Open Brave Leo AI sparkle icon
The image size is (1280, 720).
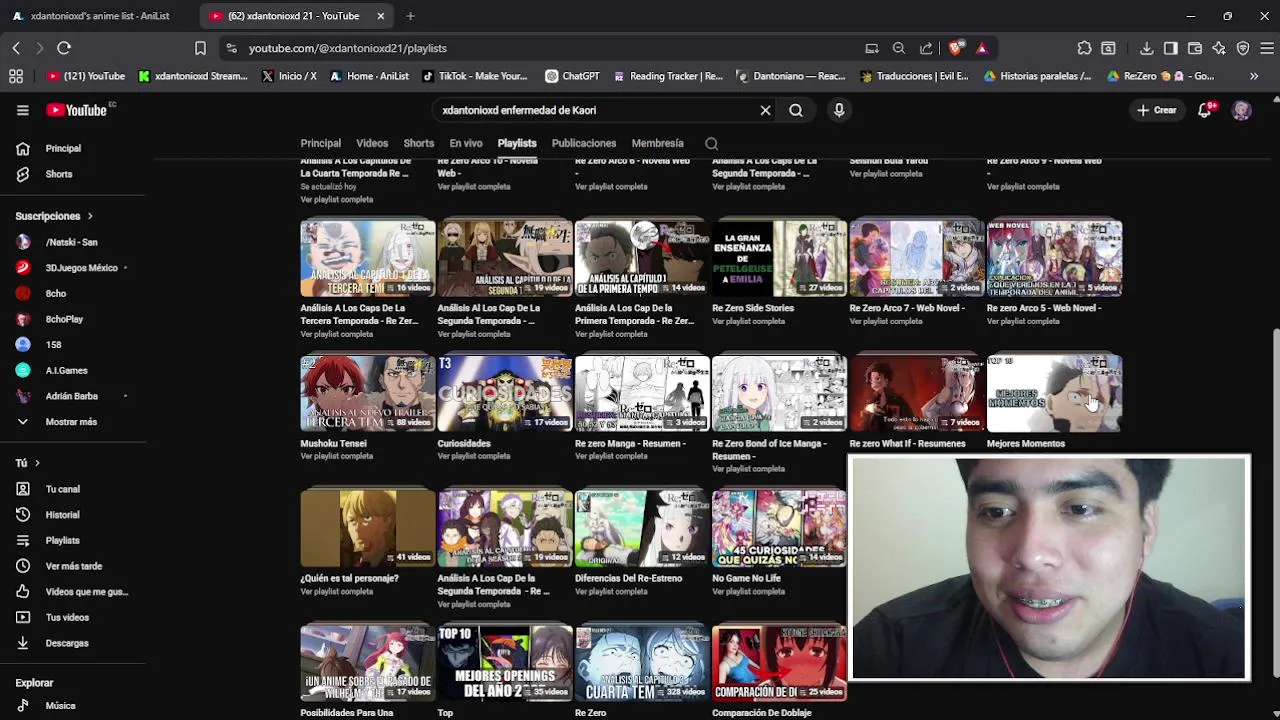1219,48
